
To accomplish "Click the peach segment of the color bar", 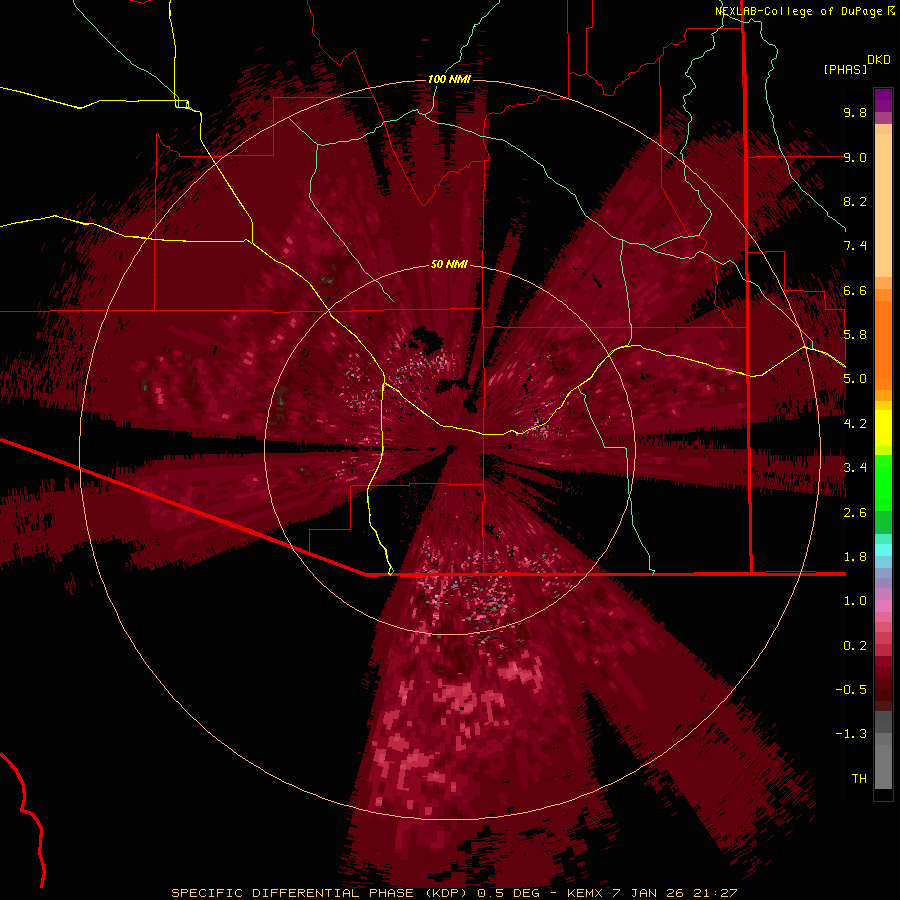I will point(883,207).
